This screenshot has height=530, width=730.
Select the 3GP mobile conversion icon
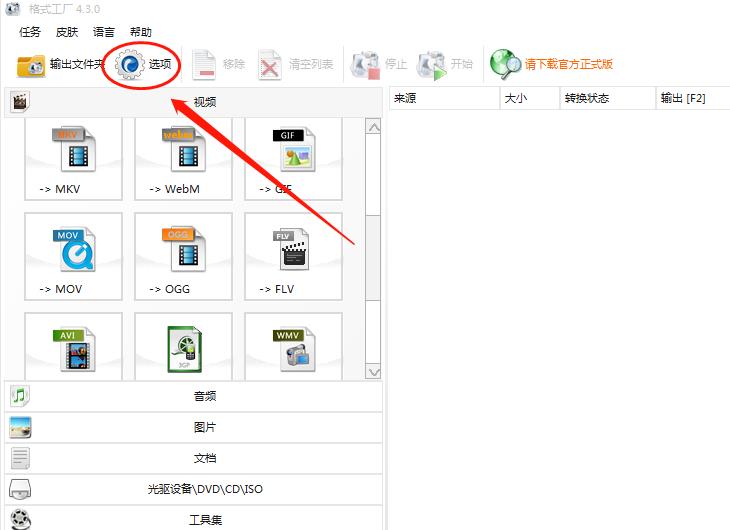(x=185, y=349)
